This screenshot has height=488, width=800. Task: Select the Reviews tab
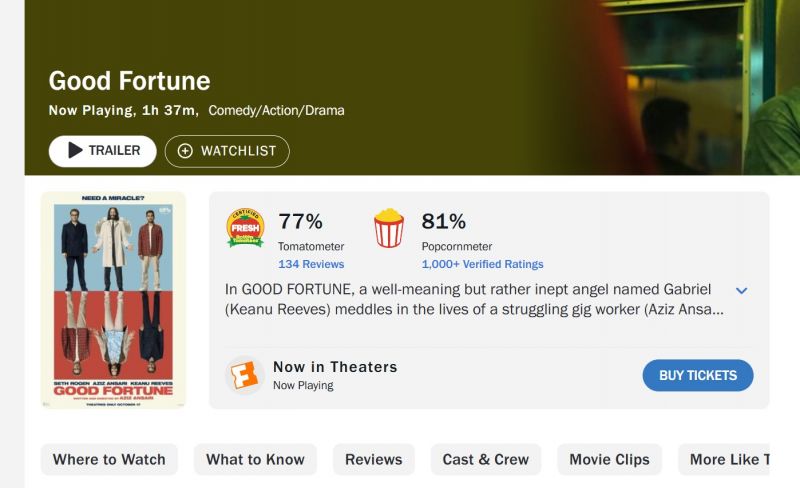[x=373, y=460]
